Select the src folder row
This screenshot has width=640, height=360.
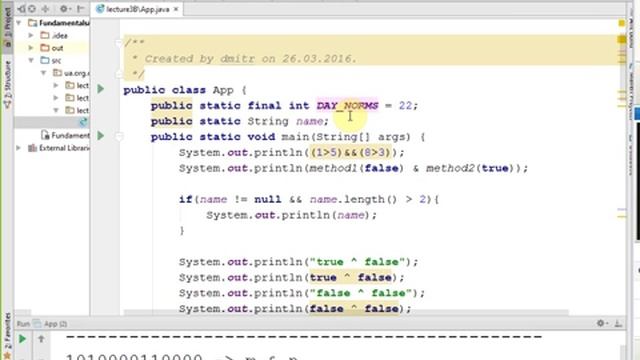(x=52, y=60)
